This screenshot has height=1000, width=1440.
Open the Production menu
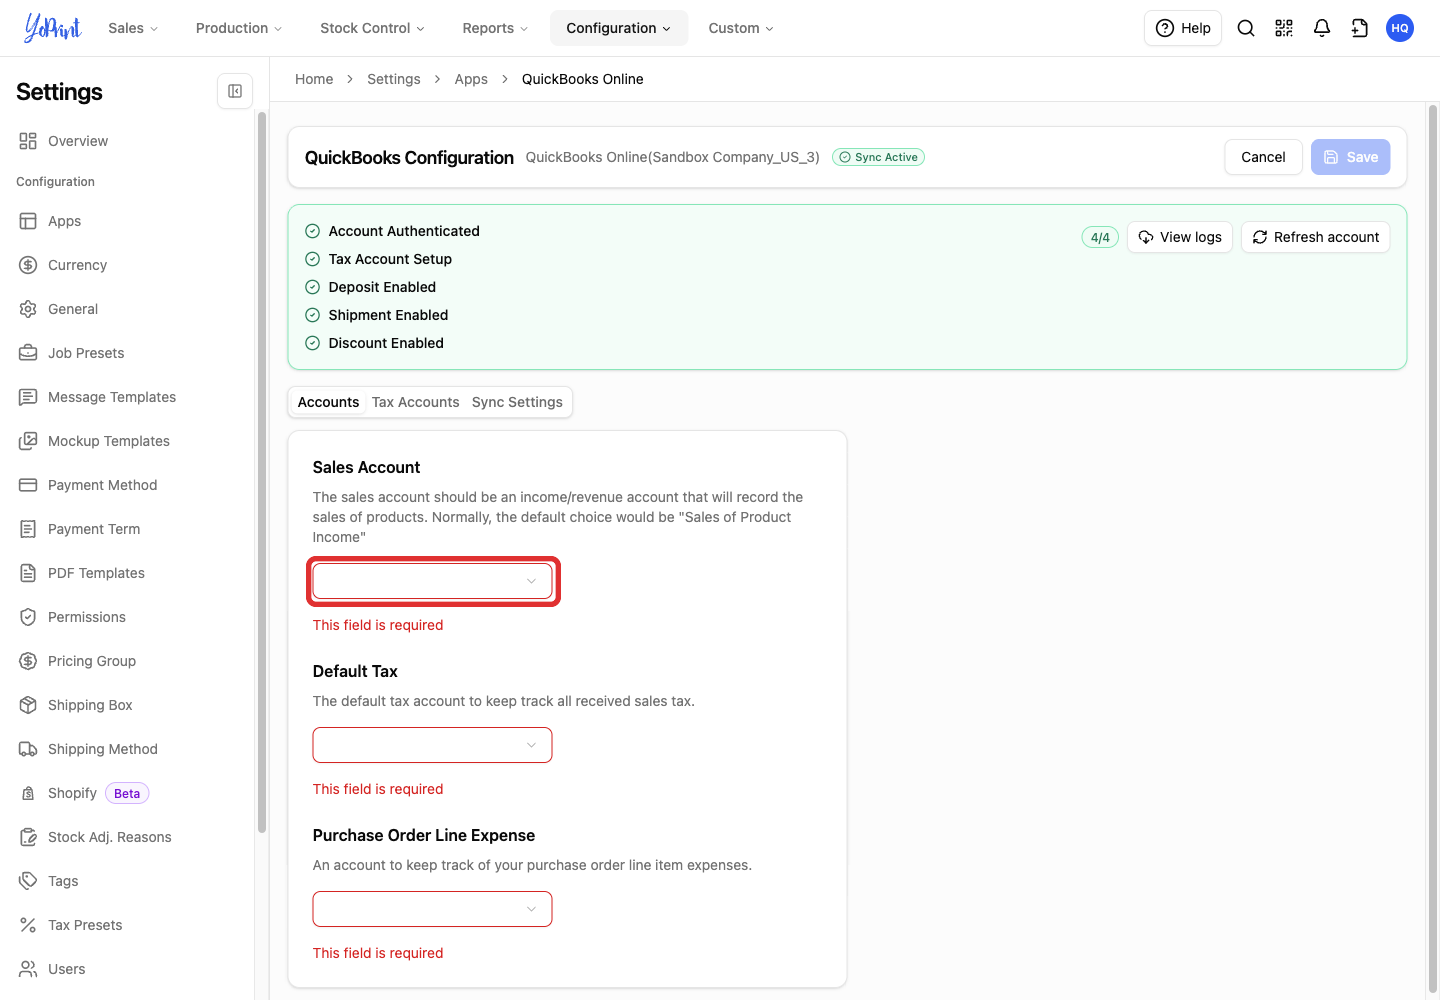pyautogui.click(x=239, y=28)
